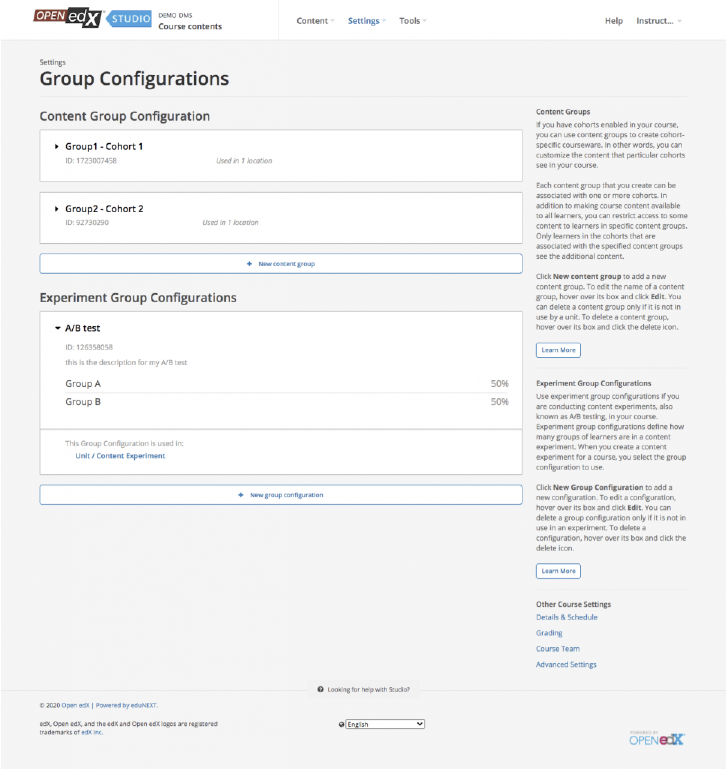Click the Open edX footer logo
This screenshot has width=726, height=769.
coord(657,739)
